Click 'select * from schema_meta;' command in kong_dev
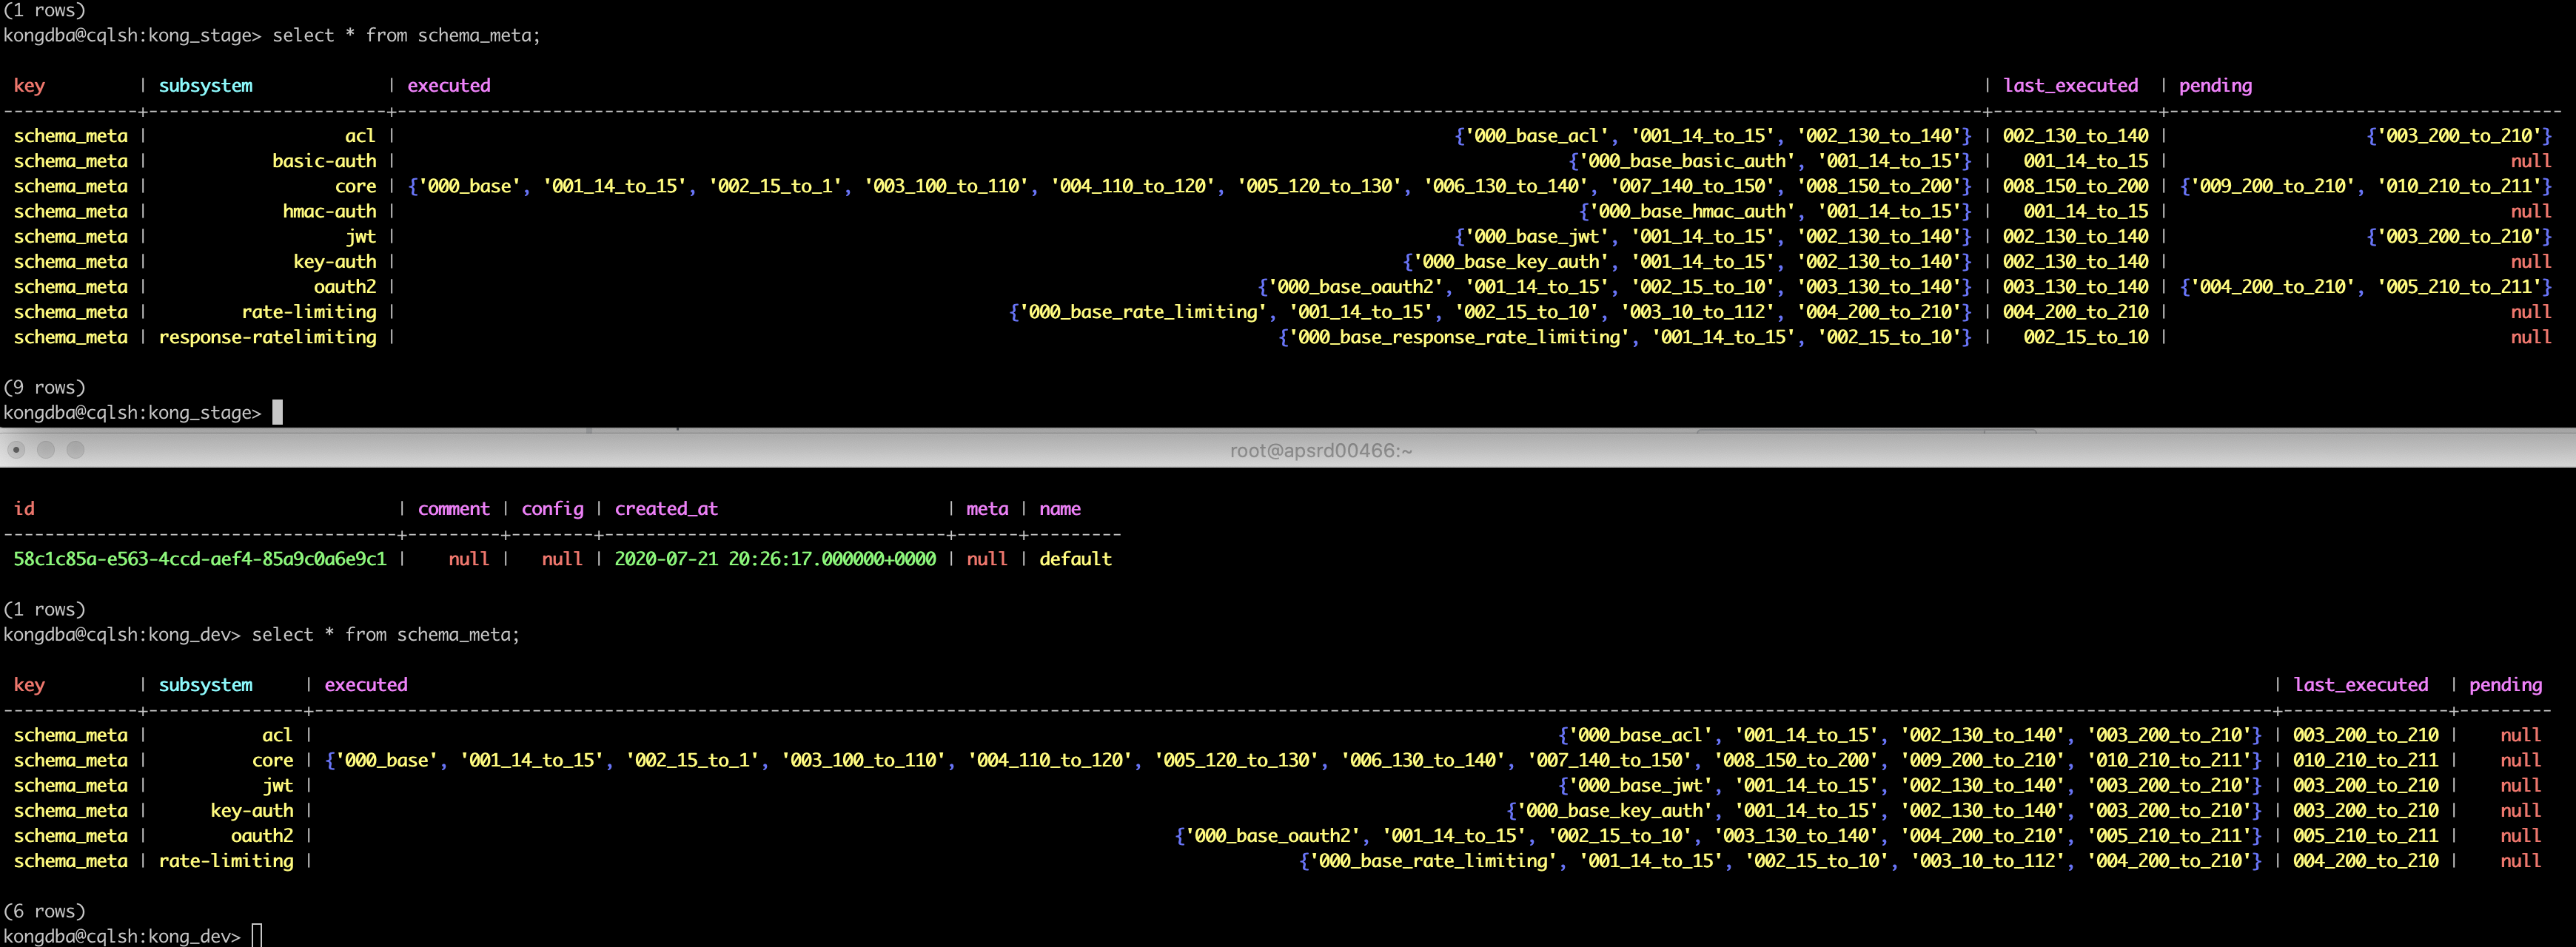 point(385,635)
